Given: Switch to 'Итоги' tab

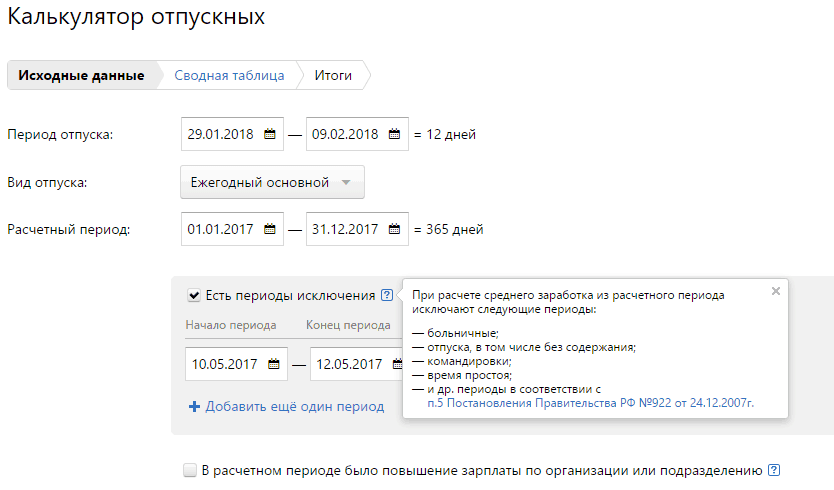Looking at the screenshot, I should pyautogui.click(x=333, y=76).
